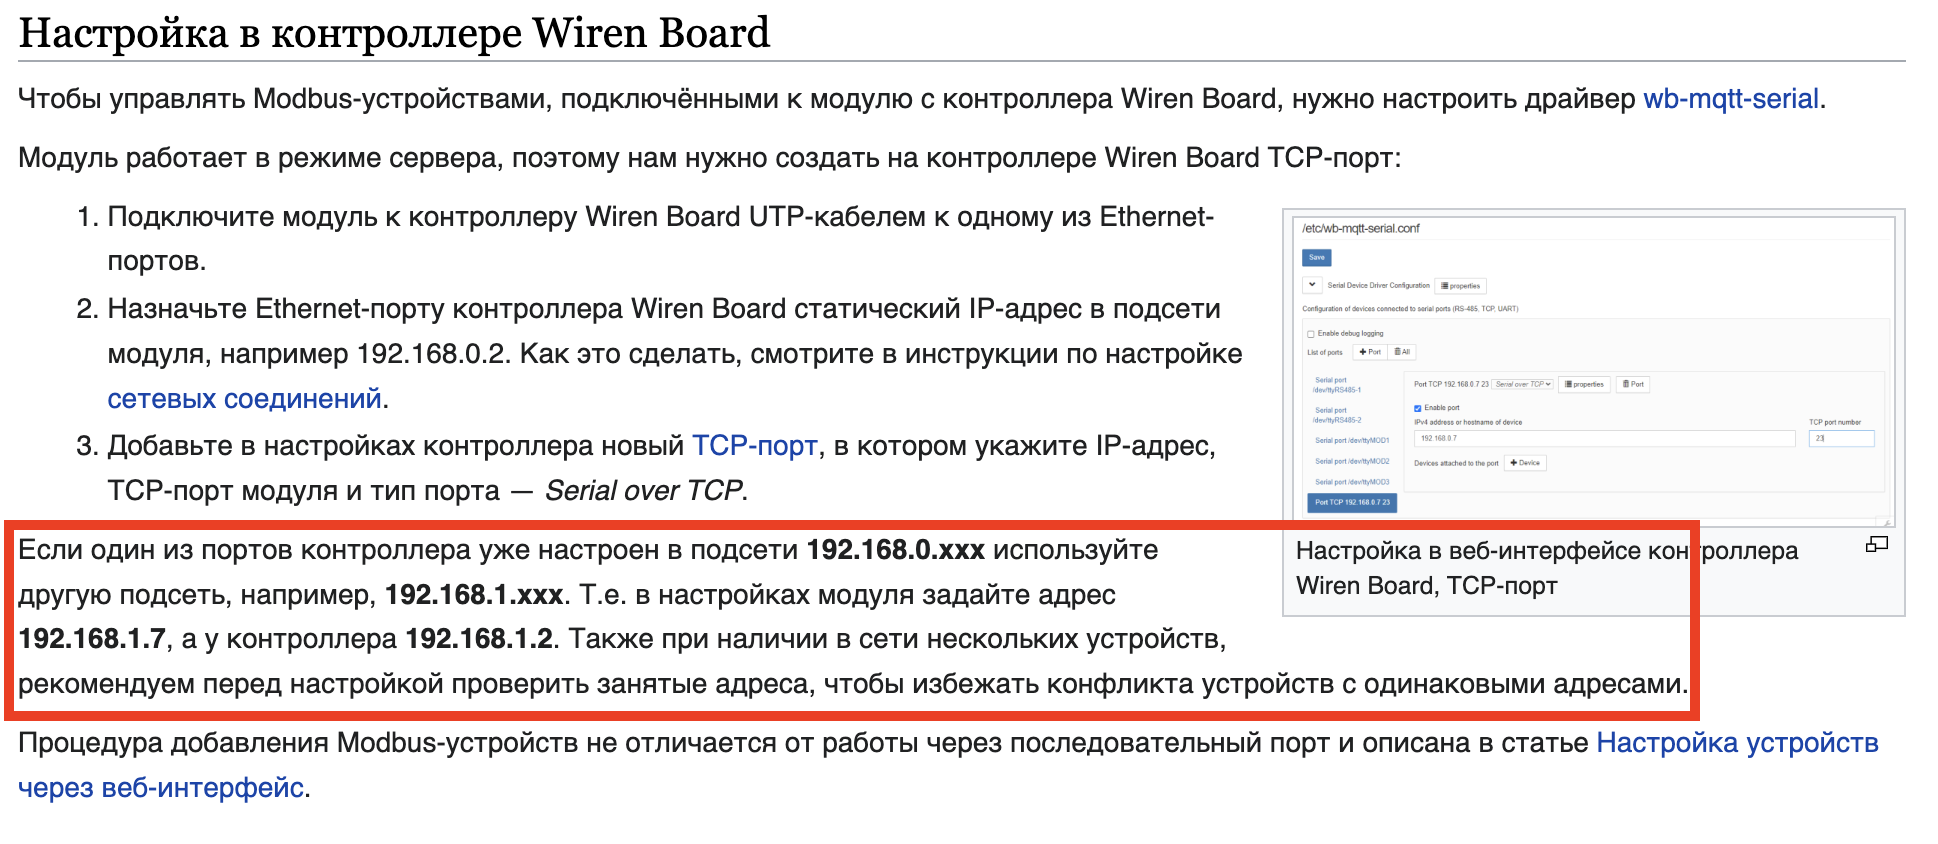Click the TCP port number field
Screen dimensions: 1938x844
(1840, 438)
